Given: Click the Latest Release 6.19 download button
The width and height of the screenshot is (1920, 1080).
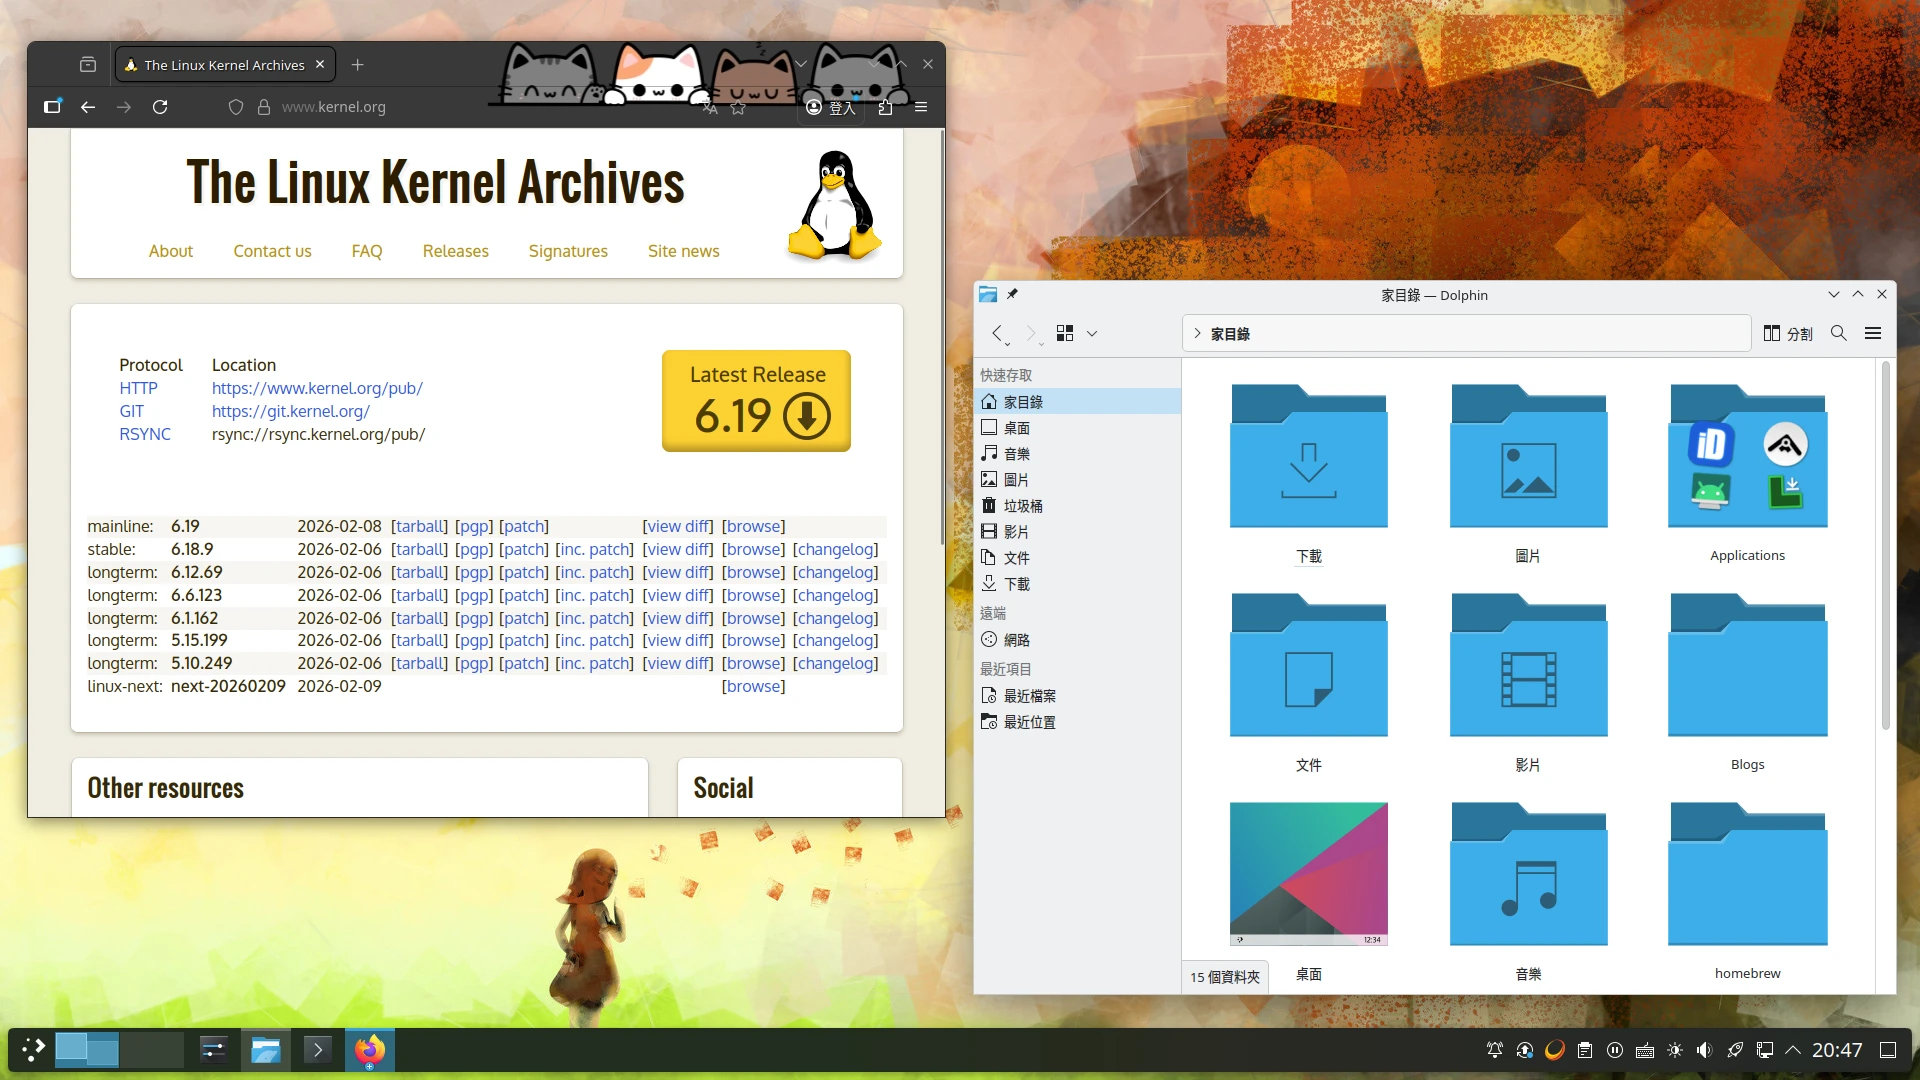Looking at the screenshot, I should coord(756,400).
